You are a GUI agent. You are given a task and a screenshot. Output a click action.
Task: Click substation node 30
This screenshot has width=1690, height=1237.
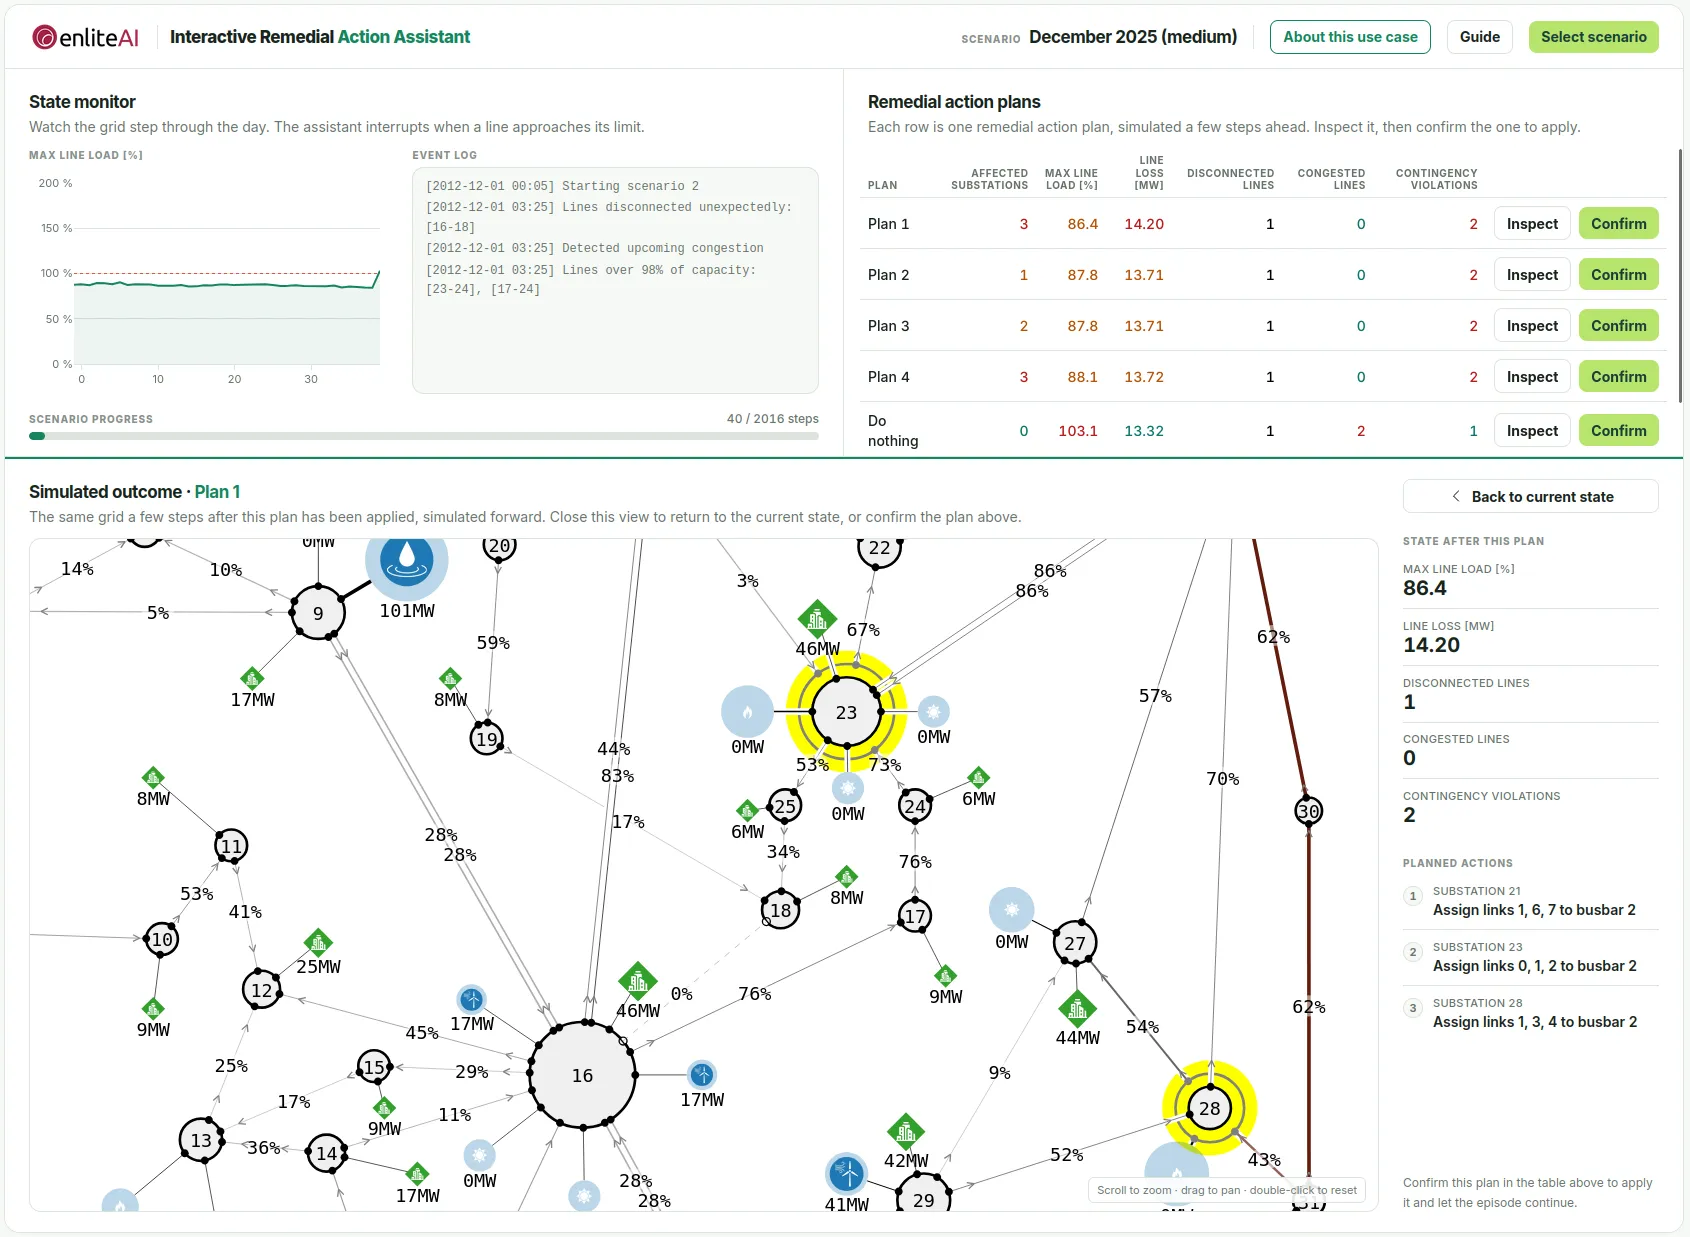1308,811
